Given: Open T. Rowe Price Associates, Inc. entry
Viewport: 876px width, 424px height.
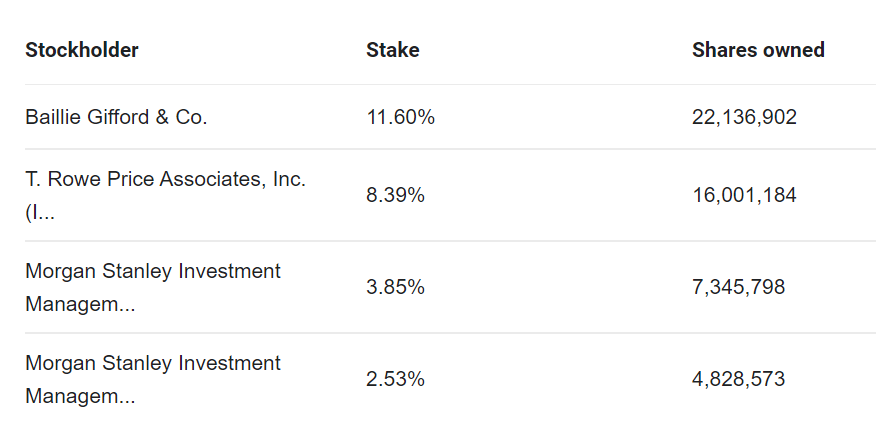Looking at the screenshot, I should point(165,179).
